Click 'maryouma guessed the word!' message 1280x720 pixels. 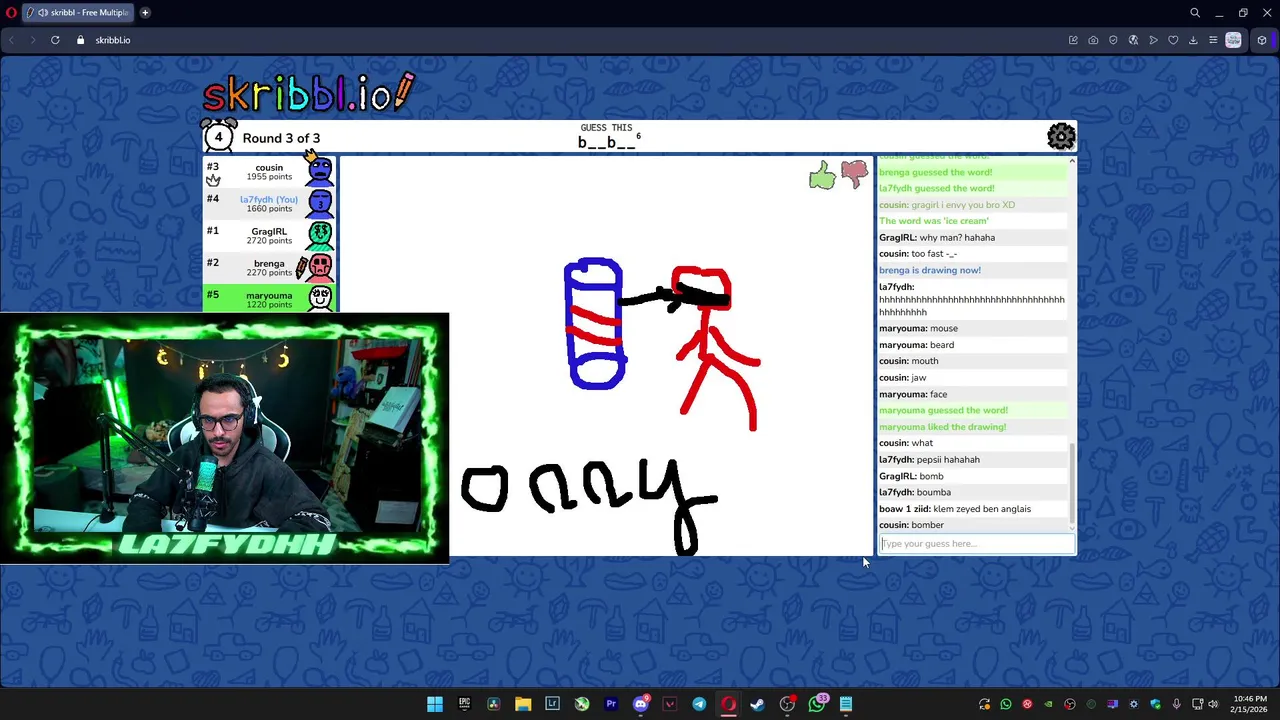(943, 410)
